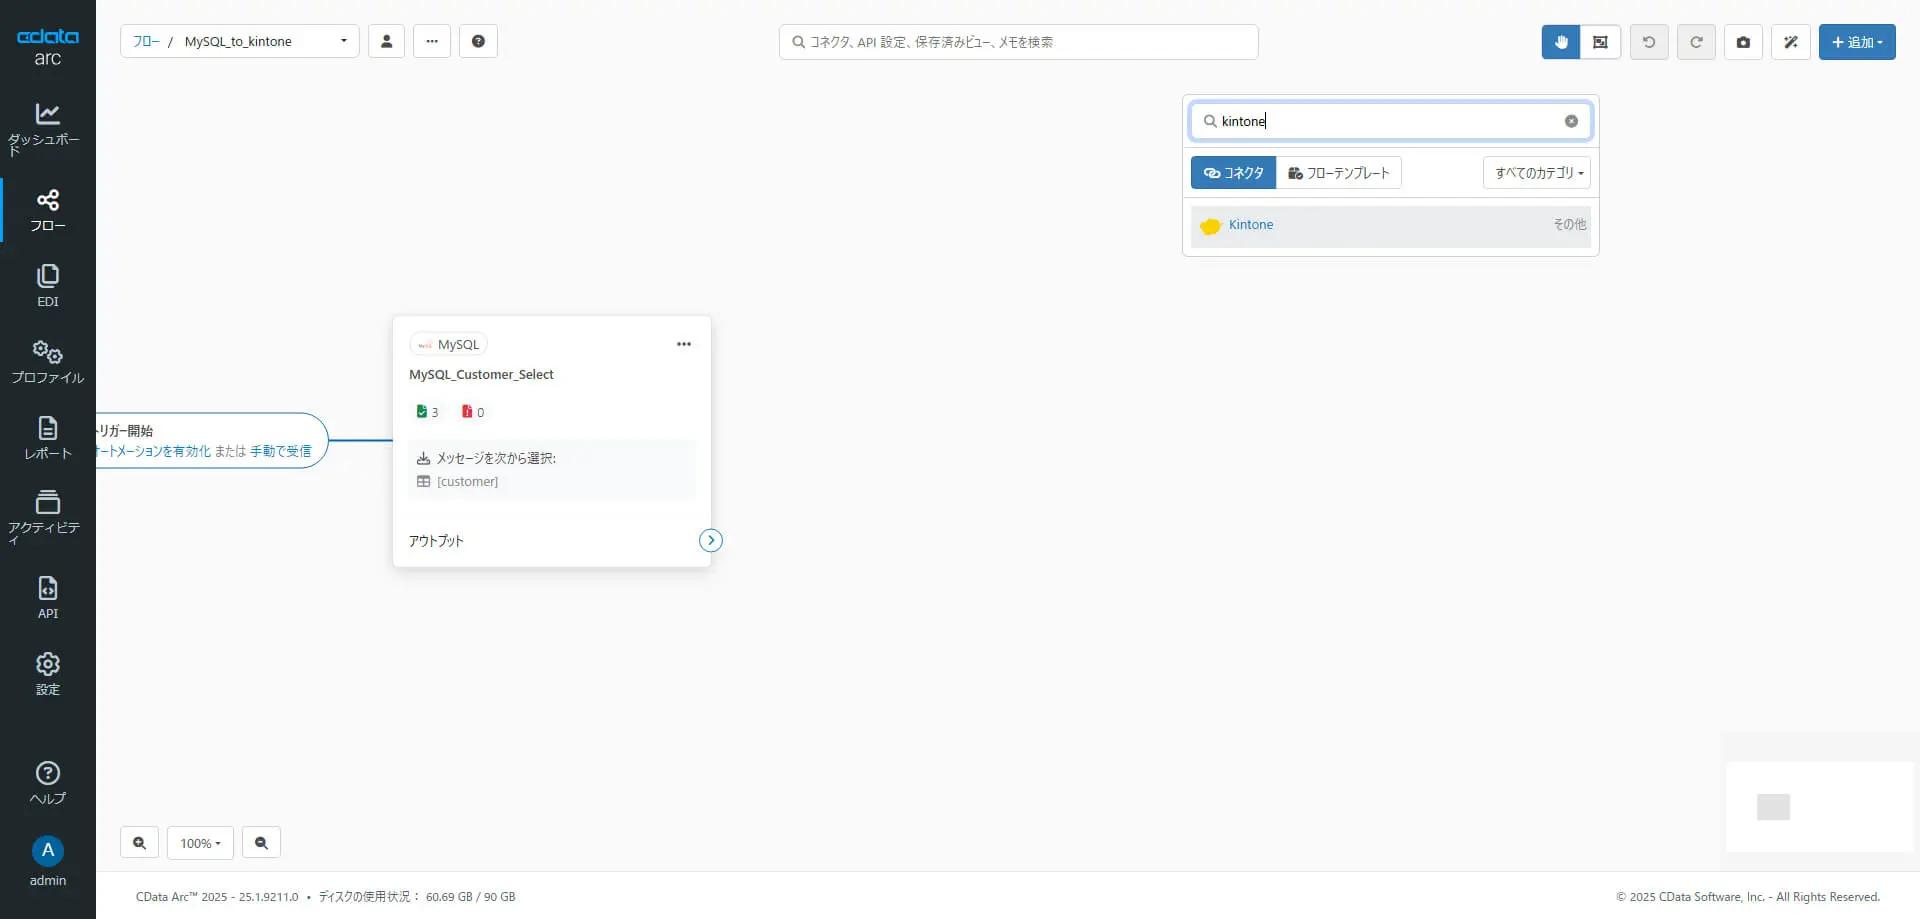This screenshot has width=1920, height=919.
Task: Switch to box selection mode
Action: pos(1600,42)
